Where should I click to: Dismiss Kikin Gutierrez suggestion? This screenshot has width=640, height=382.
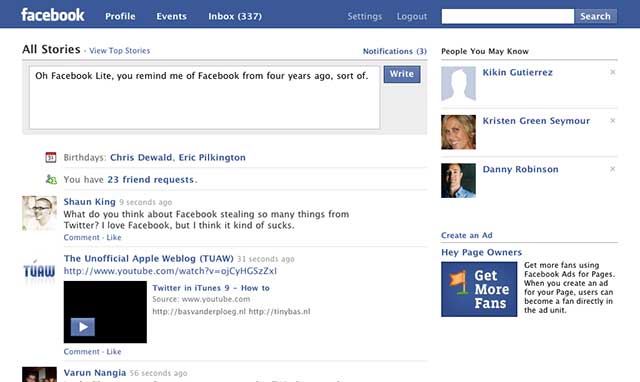(612, 72)
